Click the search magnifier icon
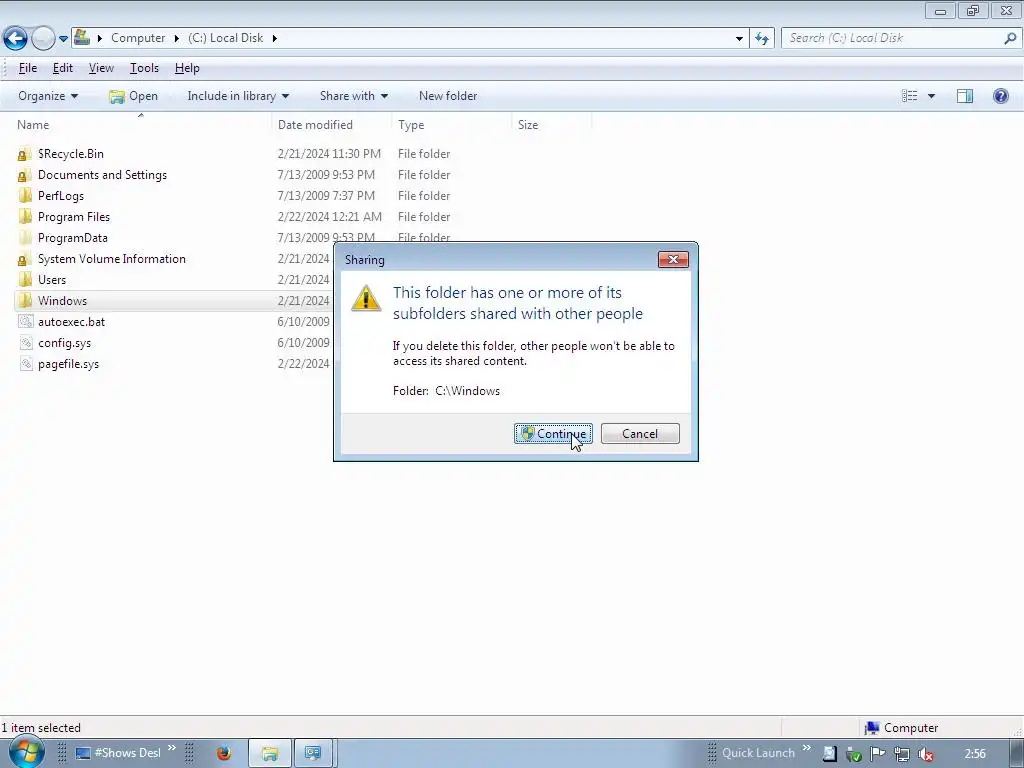 tap(1010, 38)
